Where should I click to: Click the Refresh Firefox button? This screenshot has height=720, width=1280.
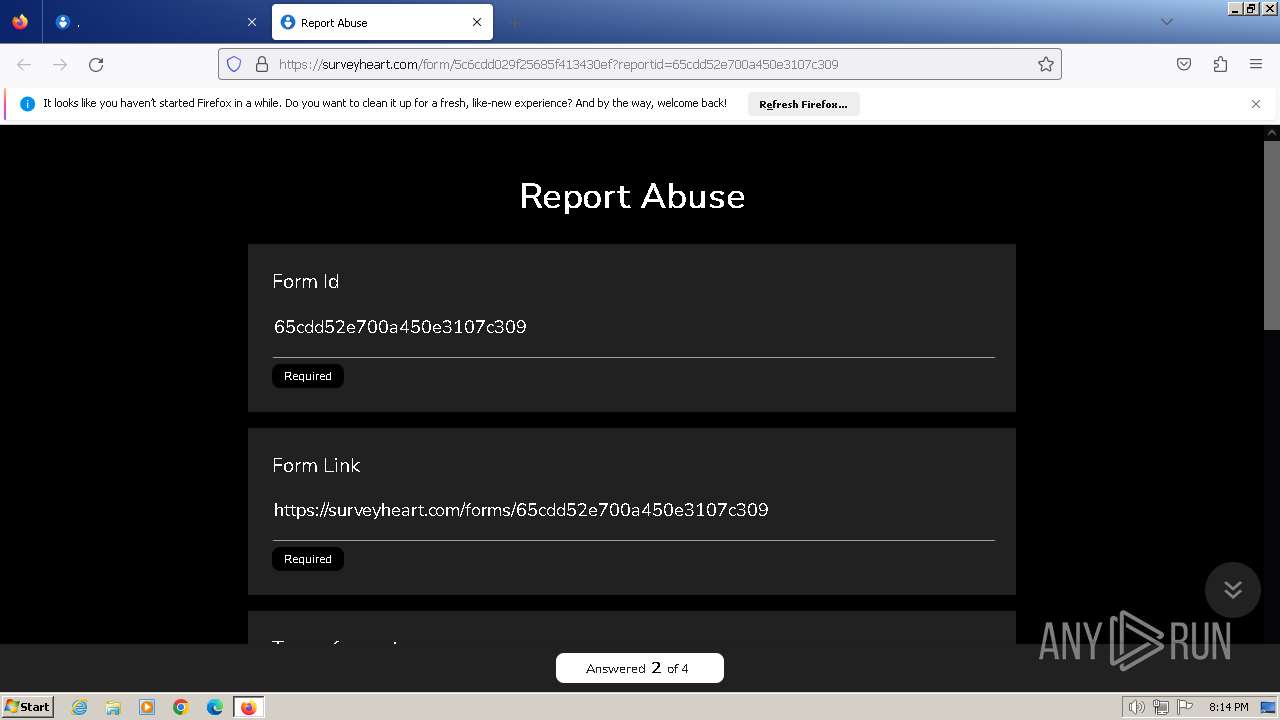(x=803, y=104)
